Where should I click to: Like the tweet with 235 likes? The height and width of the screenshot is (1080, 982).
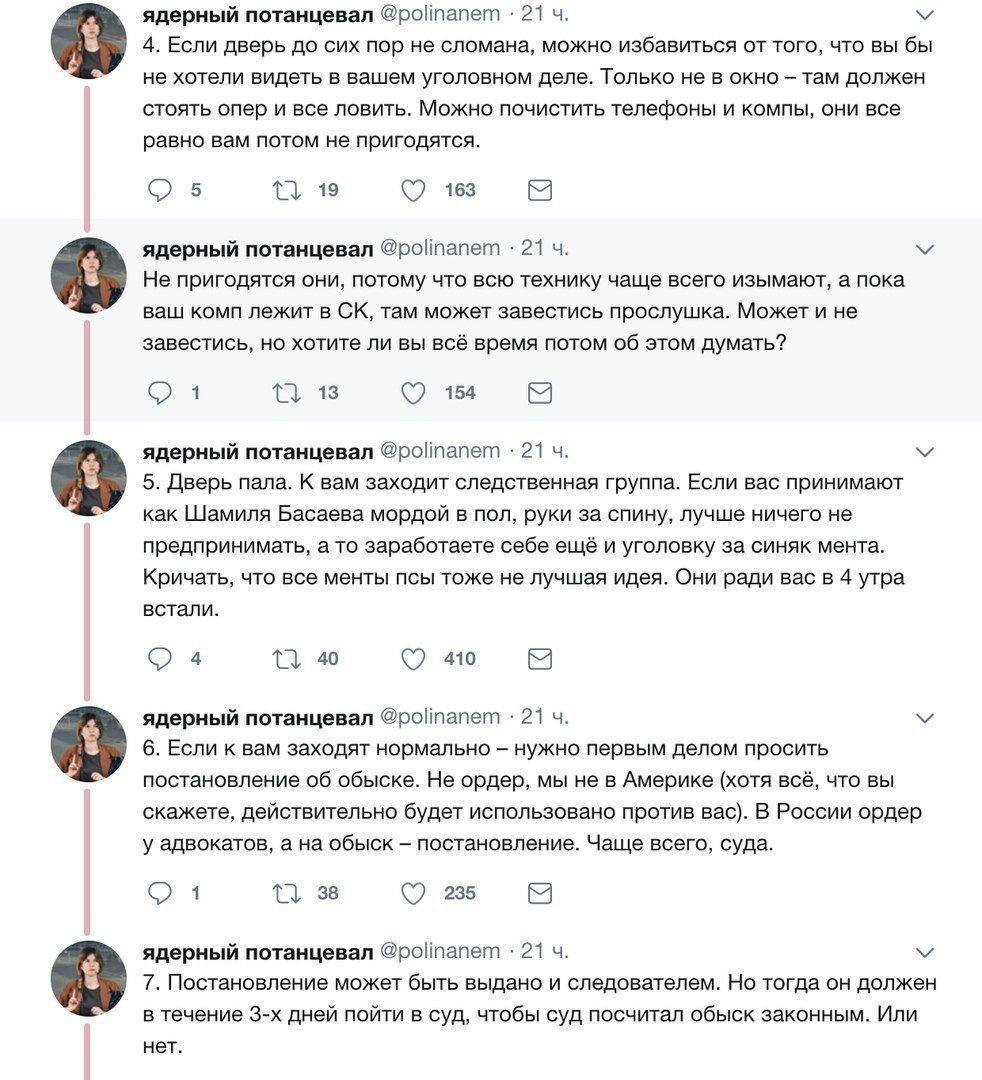(413, 893)
